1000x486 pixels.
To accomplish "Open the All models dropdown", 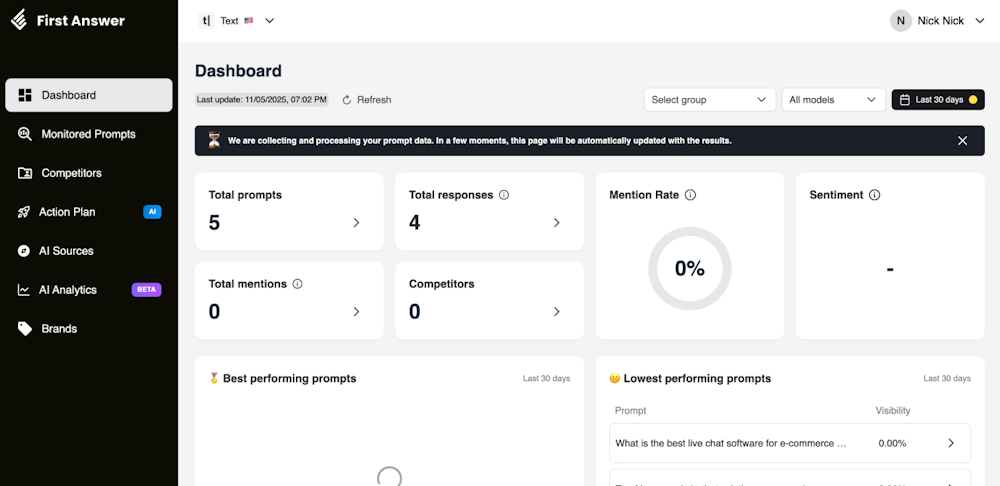I will 832,100.
